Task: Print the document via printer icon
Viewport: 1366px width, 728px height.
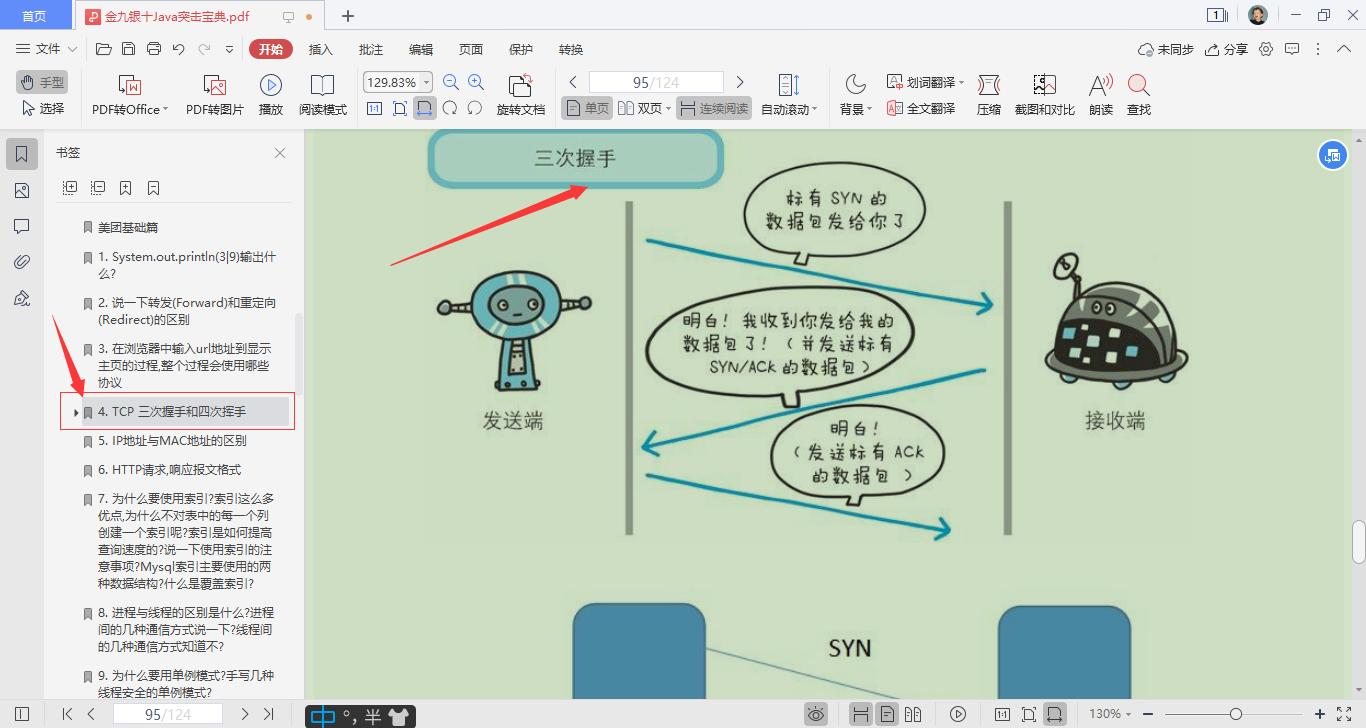Action: [154, 49]
